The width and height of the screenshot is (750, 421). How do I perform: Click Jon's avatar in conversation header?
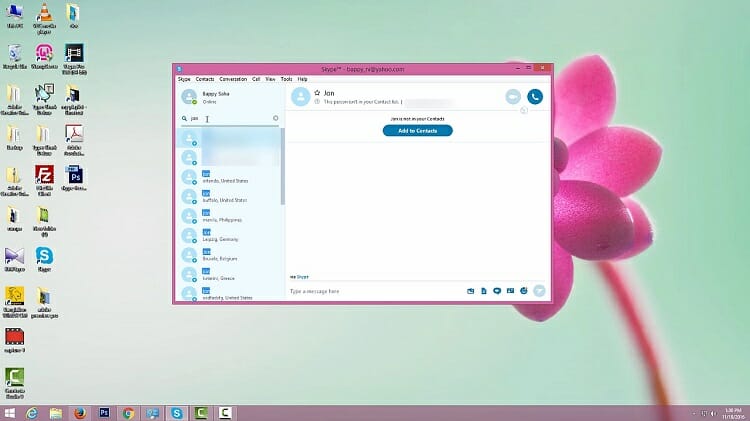[x=301, y=97]
